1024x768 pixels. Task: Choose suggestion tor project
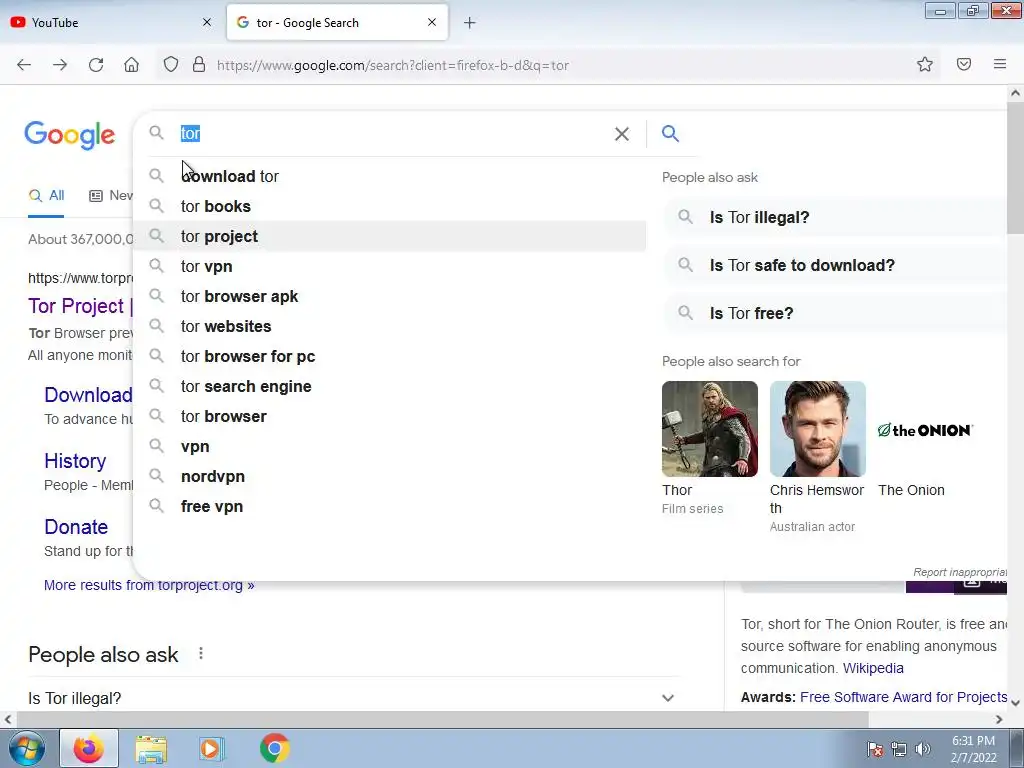(x=389, y=236)
